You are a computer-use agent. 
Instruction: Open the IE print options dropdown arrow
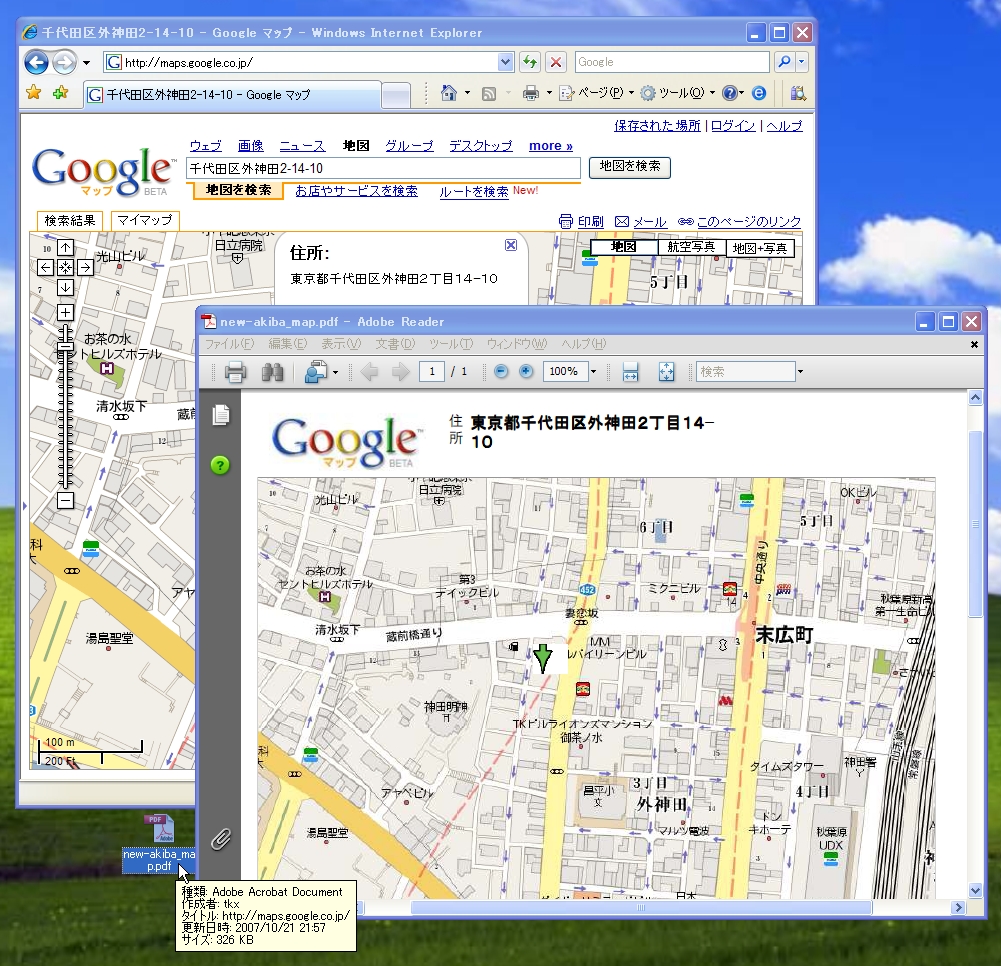549,94
